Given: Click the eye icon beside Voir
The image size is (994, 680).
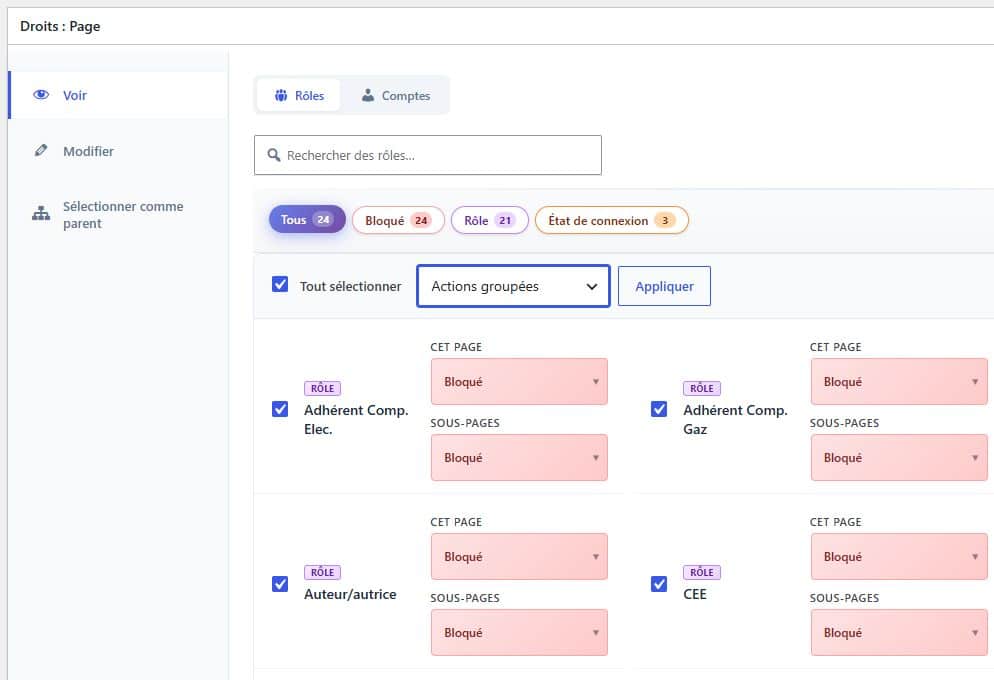Looking at the screenshot, I should (41, 95).
